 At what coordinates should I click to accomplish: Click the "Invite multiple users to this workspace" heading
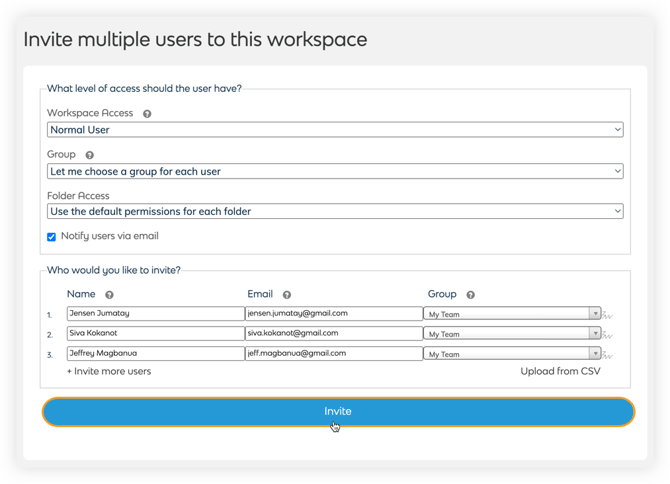tap(195, 40)
